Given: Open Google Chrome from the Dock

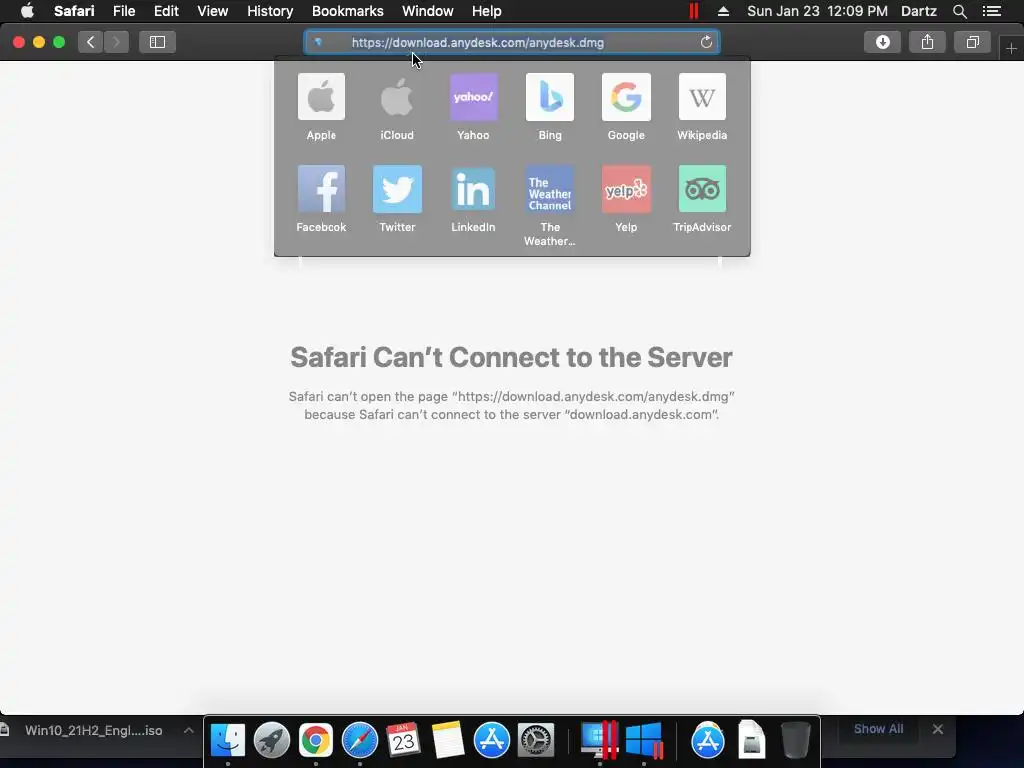Looking at the screenshot, I should [315, 740].
